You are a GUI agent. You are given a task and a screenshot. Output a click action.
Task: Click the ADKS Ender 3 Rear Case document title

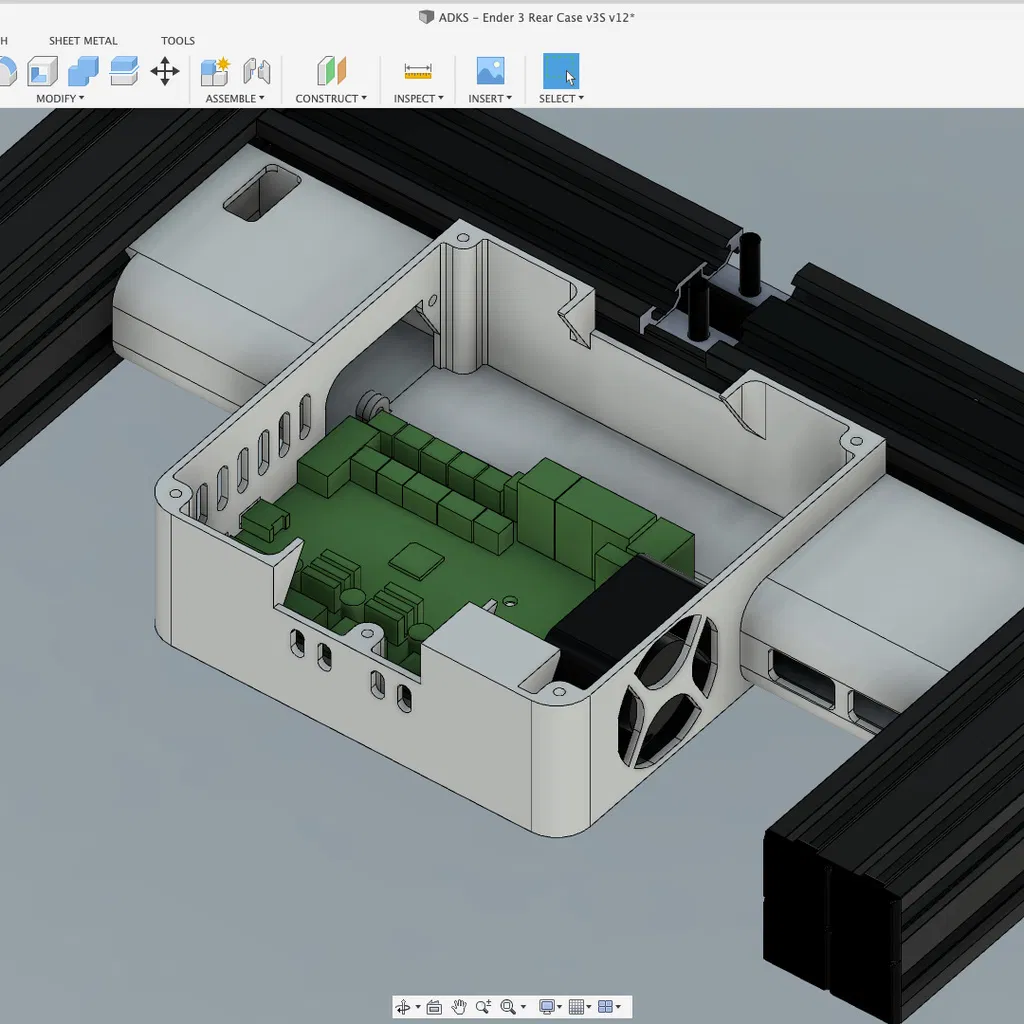pyautogui.click(x=536, y=17)
